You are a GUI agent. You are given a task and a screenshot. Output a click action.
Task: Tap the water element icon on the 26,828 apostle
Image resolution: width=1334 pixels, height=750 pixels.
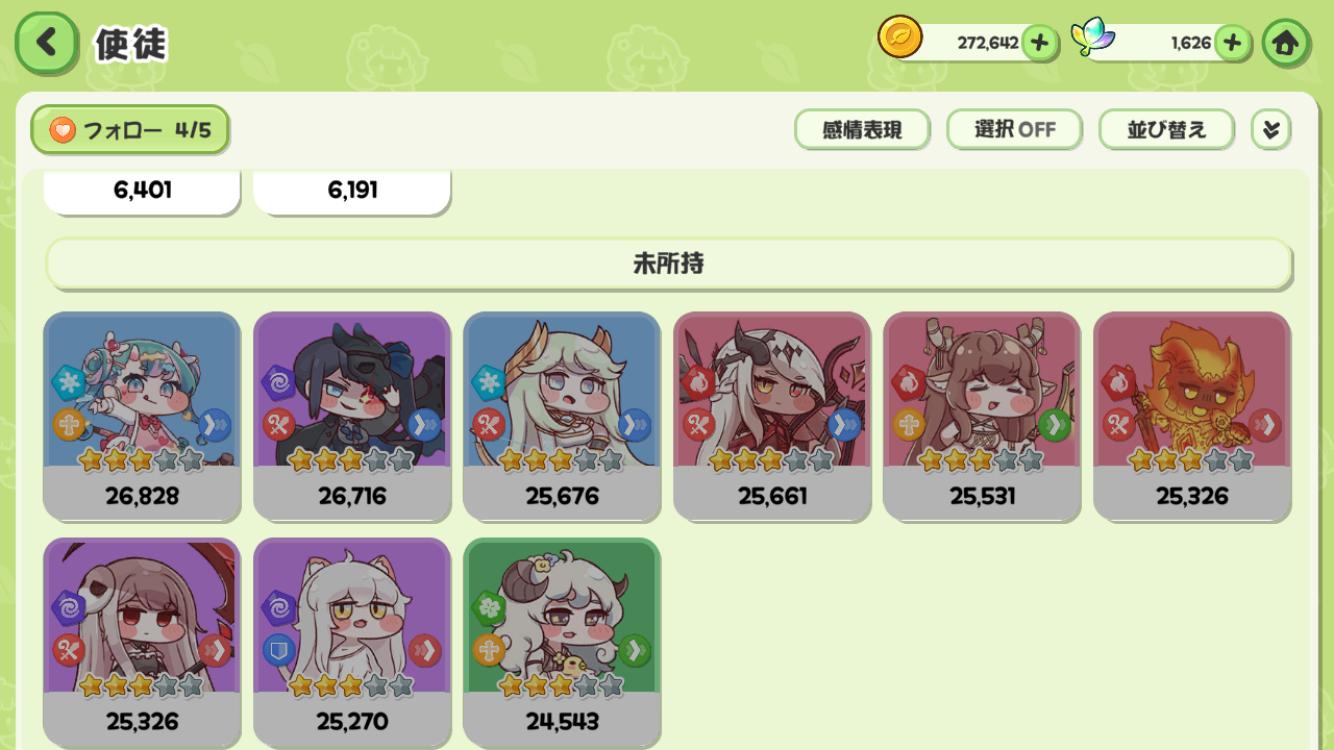point(68,384)
